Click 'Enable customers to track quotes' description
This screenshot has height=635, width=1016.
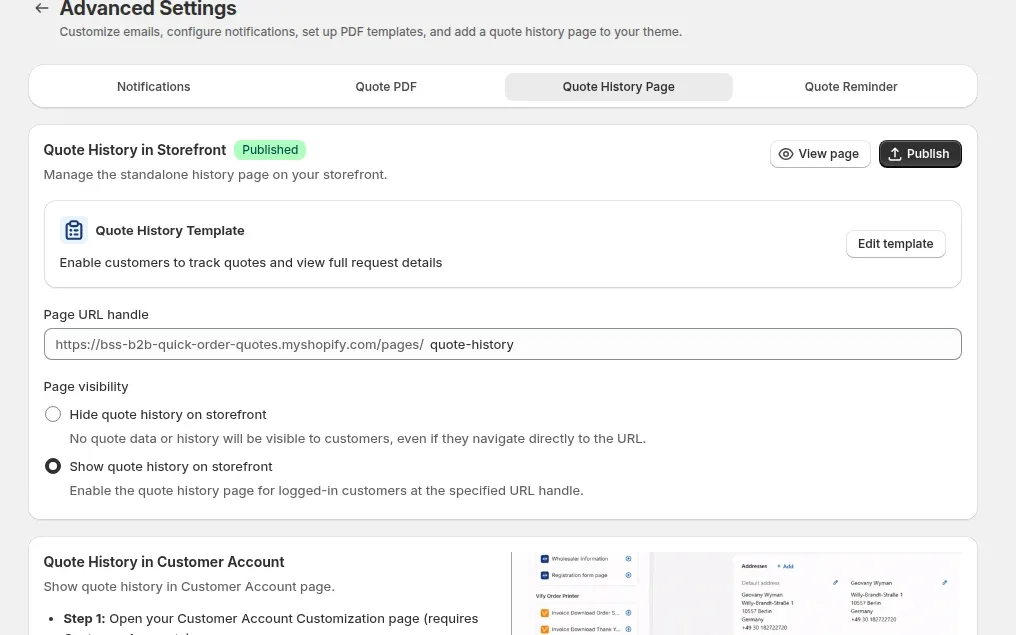251,262
